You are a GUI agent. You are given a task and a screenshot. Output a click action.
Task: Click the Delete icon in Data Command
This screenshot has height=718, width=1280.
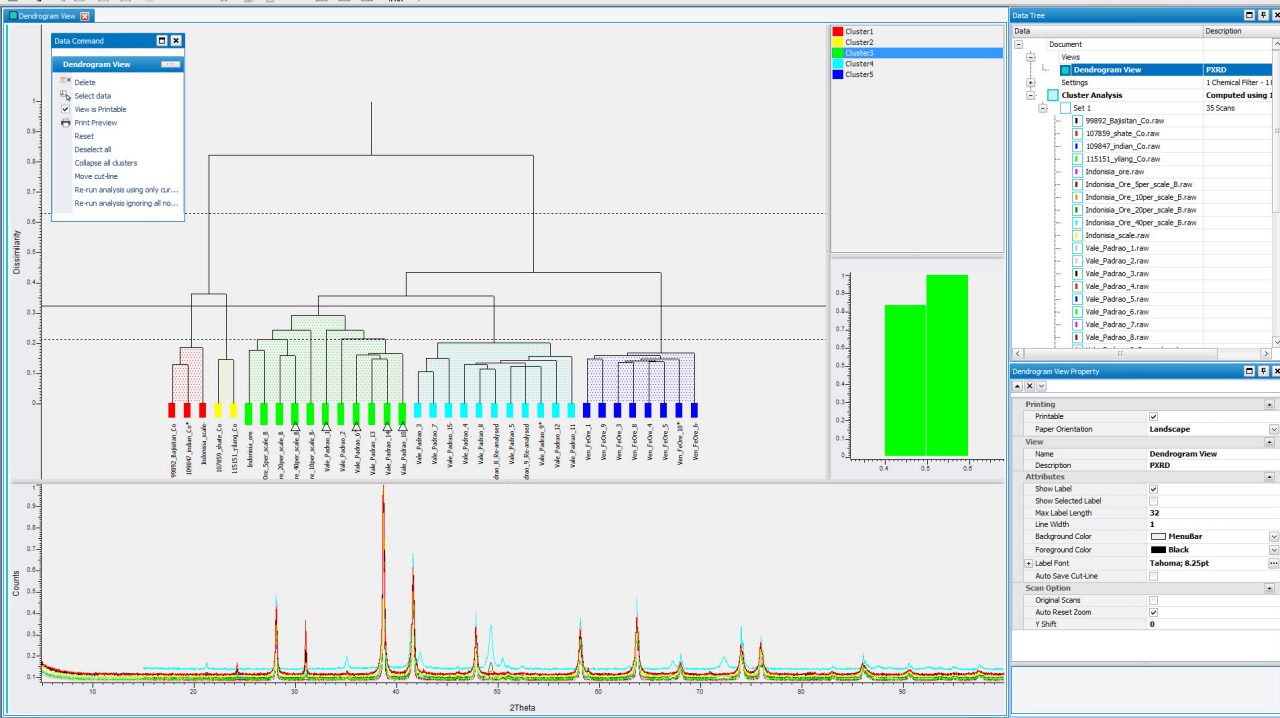[x=65, y=82]
